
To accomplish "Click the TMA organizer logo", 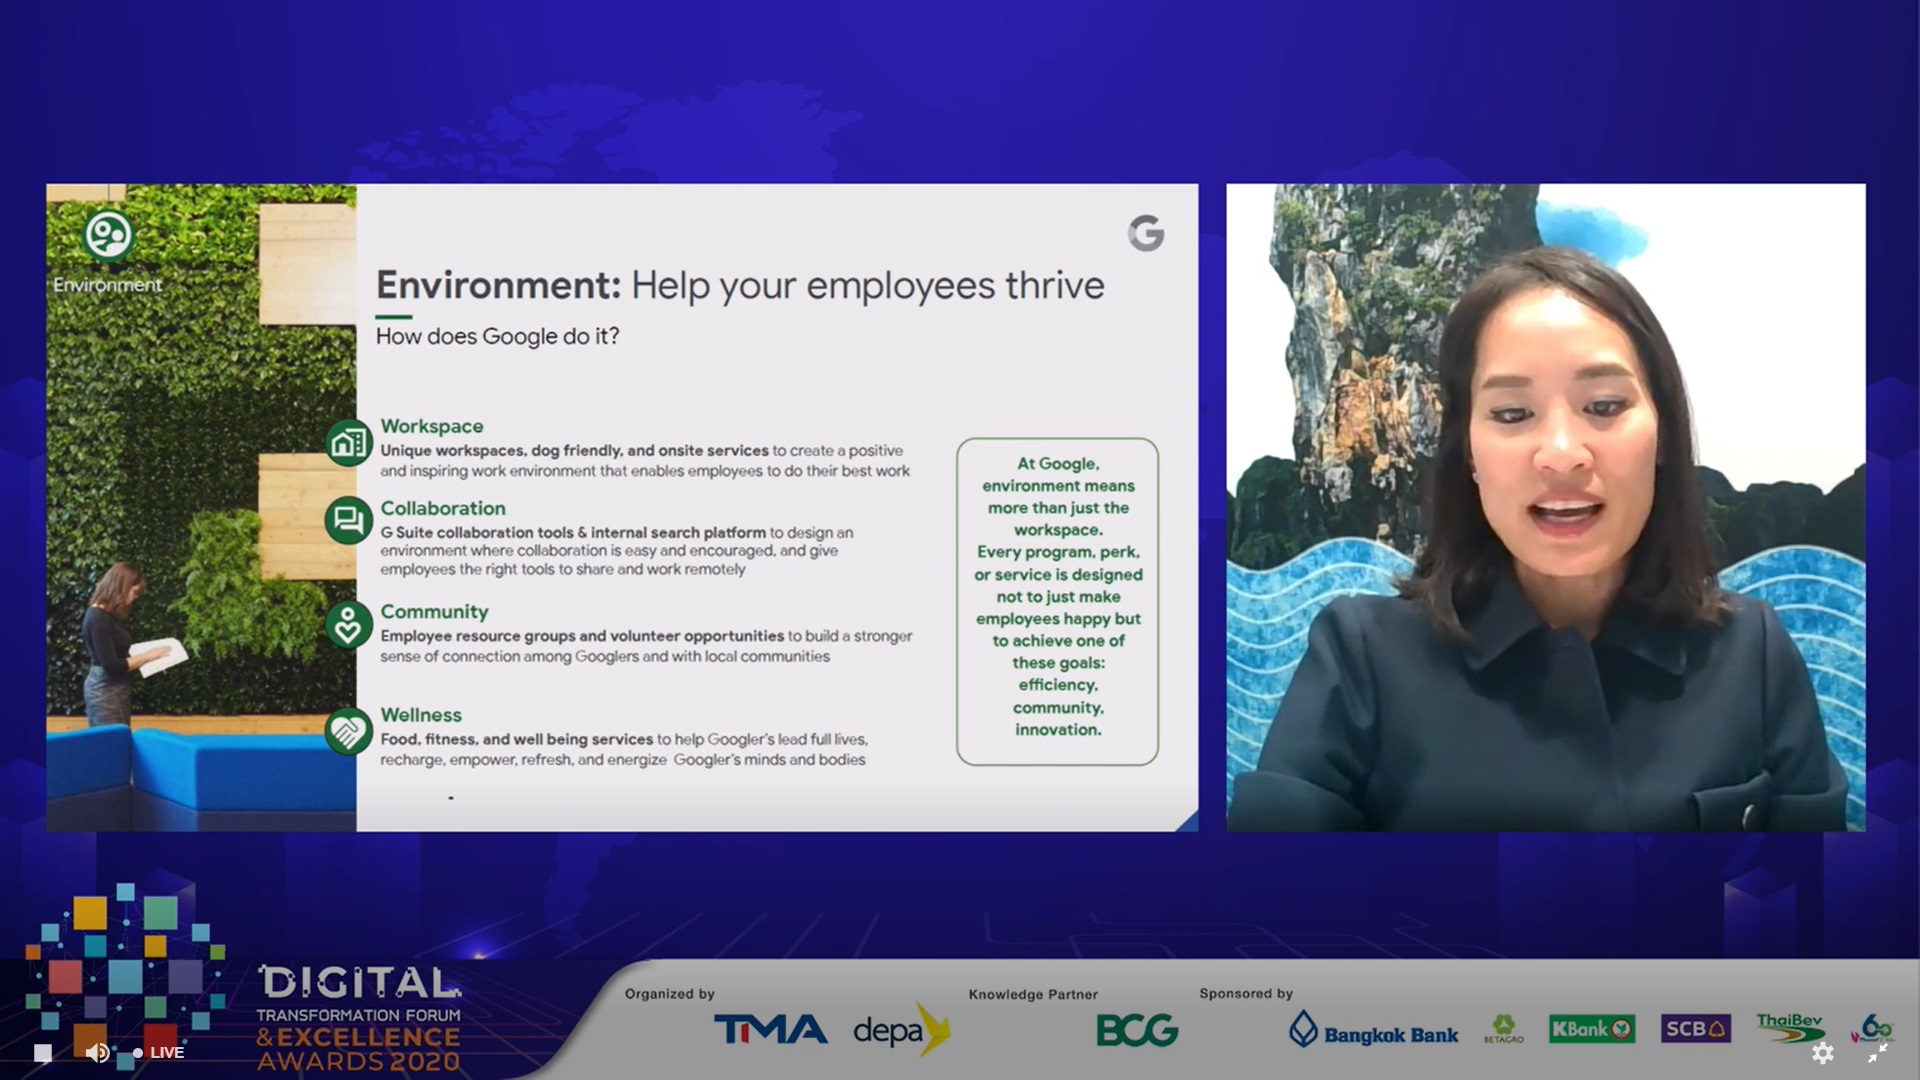I will point(770,1029).
